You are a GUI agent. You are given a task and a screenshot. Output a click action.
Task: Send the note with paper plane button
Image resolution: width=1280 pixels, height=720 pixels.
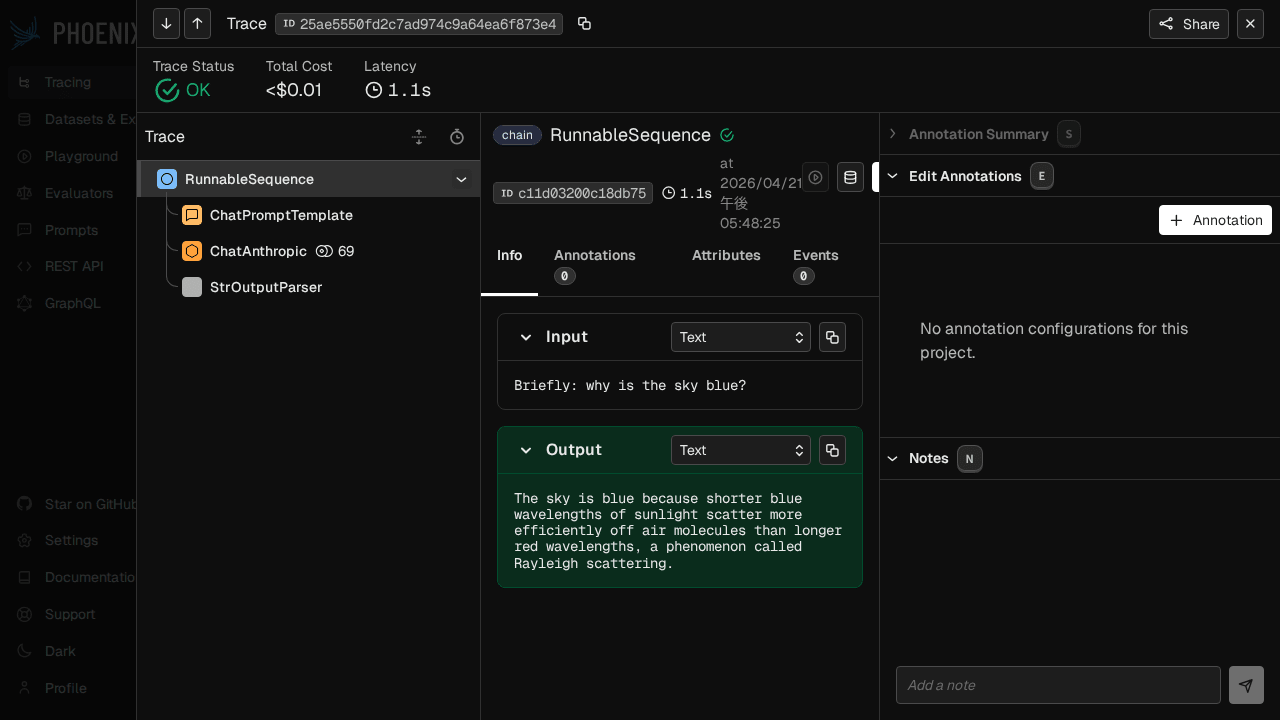(1246, 685)
